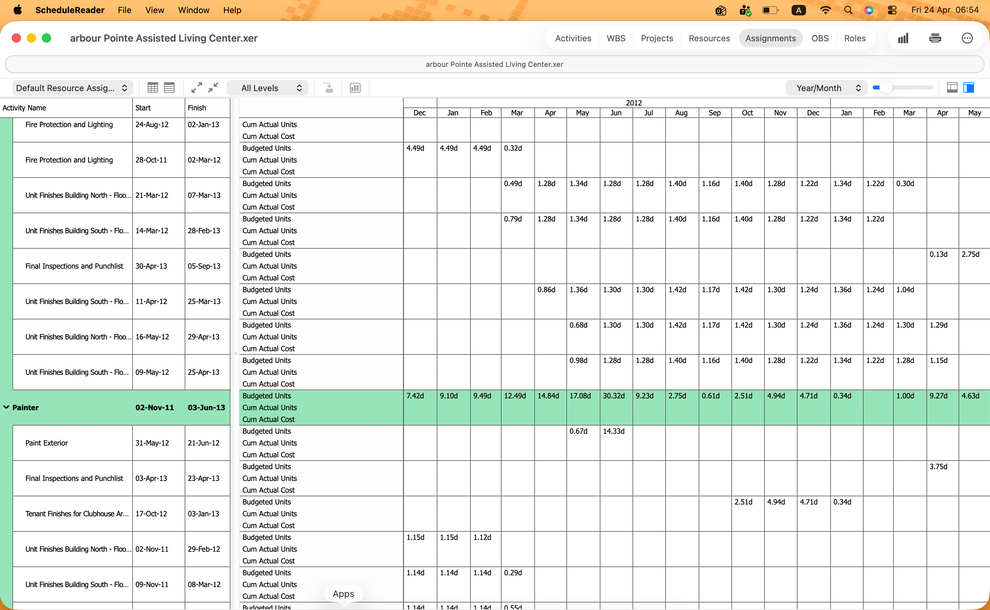Viewport: 990px width, 610px height.
Task: Click the Painter start date 02-Nov-11
Action: click(x=154, y=407)
